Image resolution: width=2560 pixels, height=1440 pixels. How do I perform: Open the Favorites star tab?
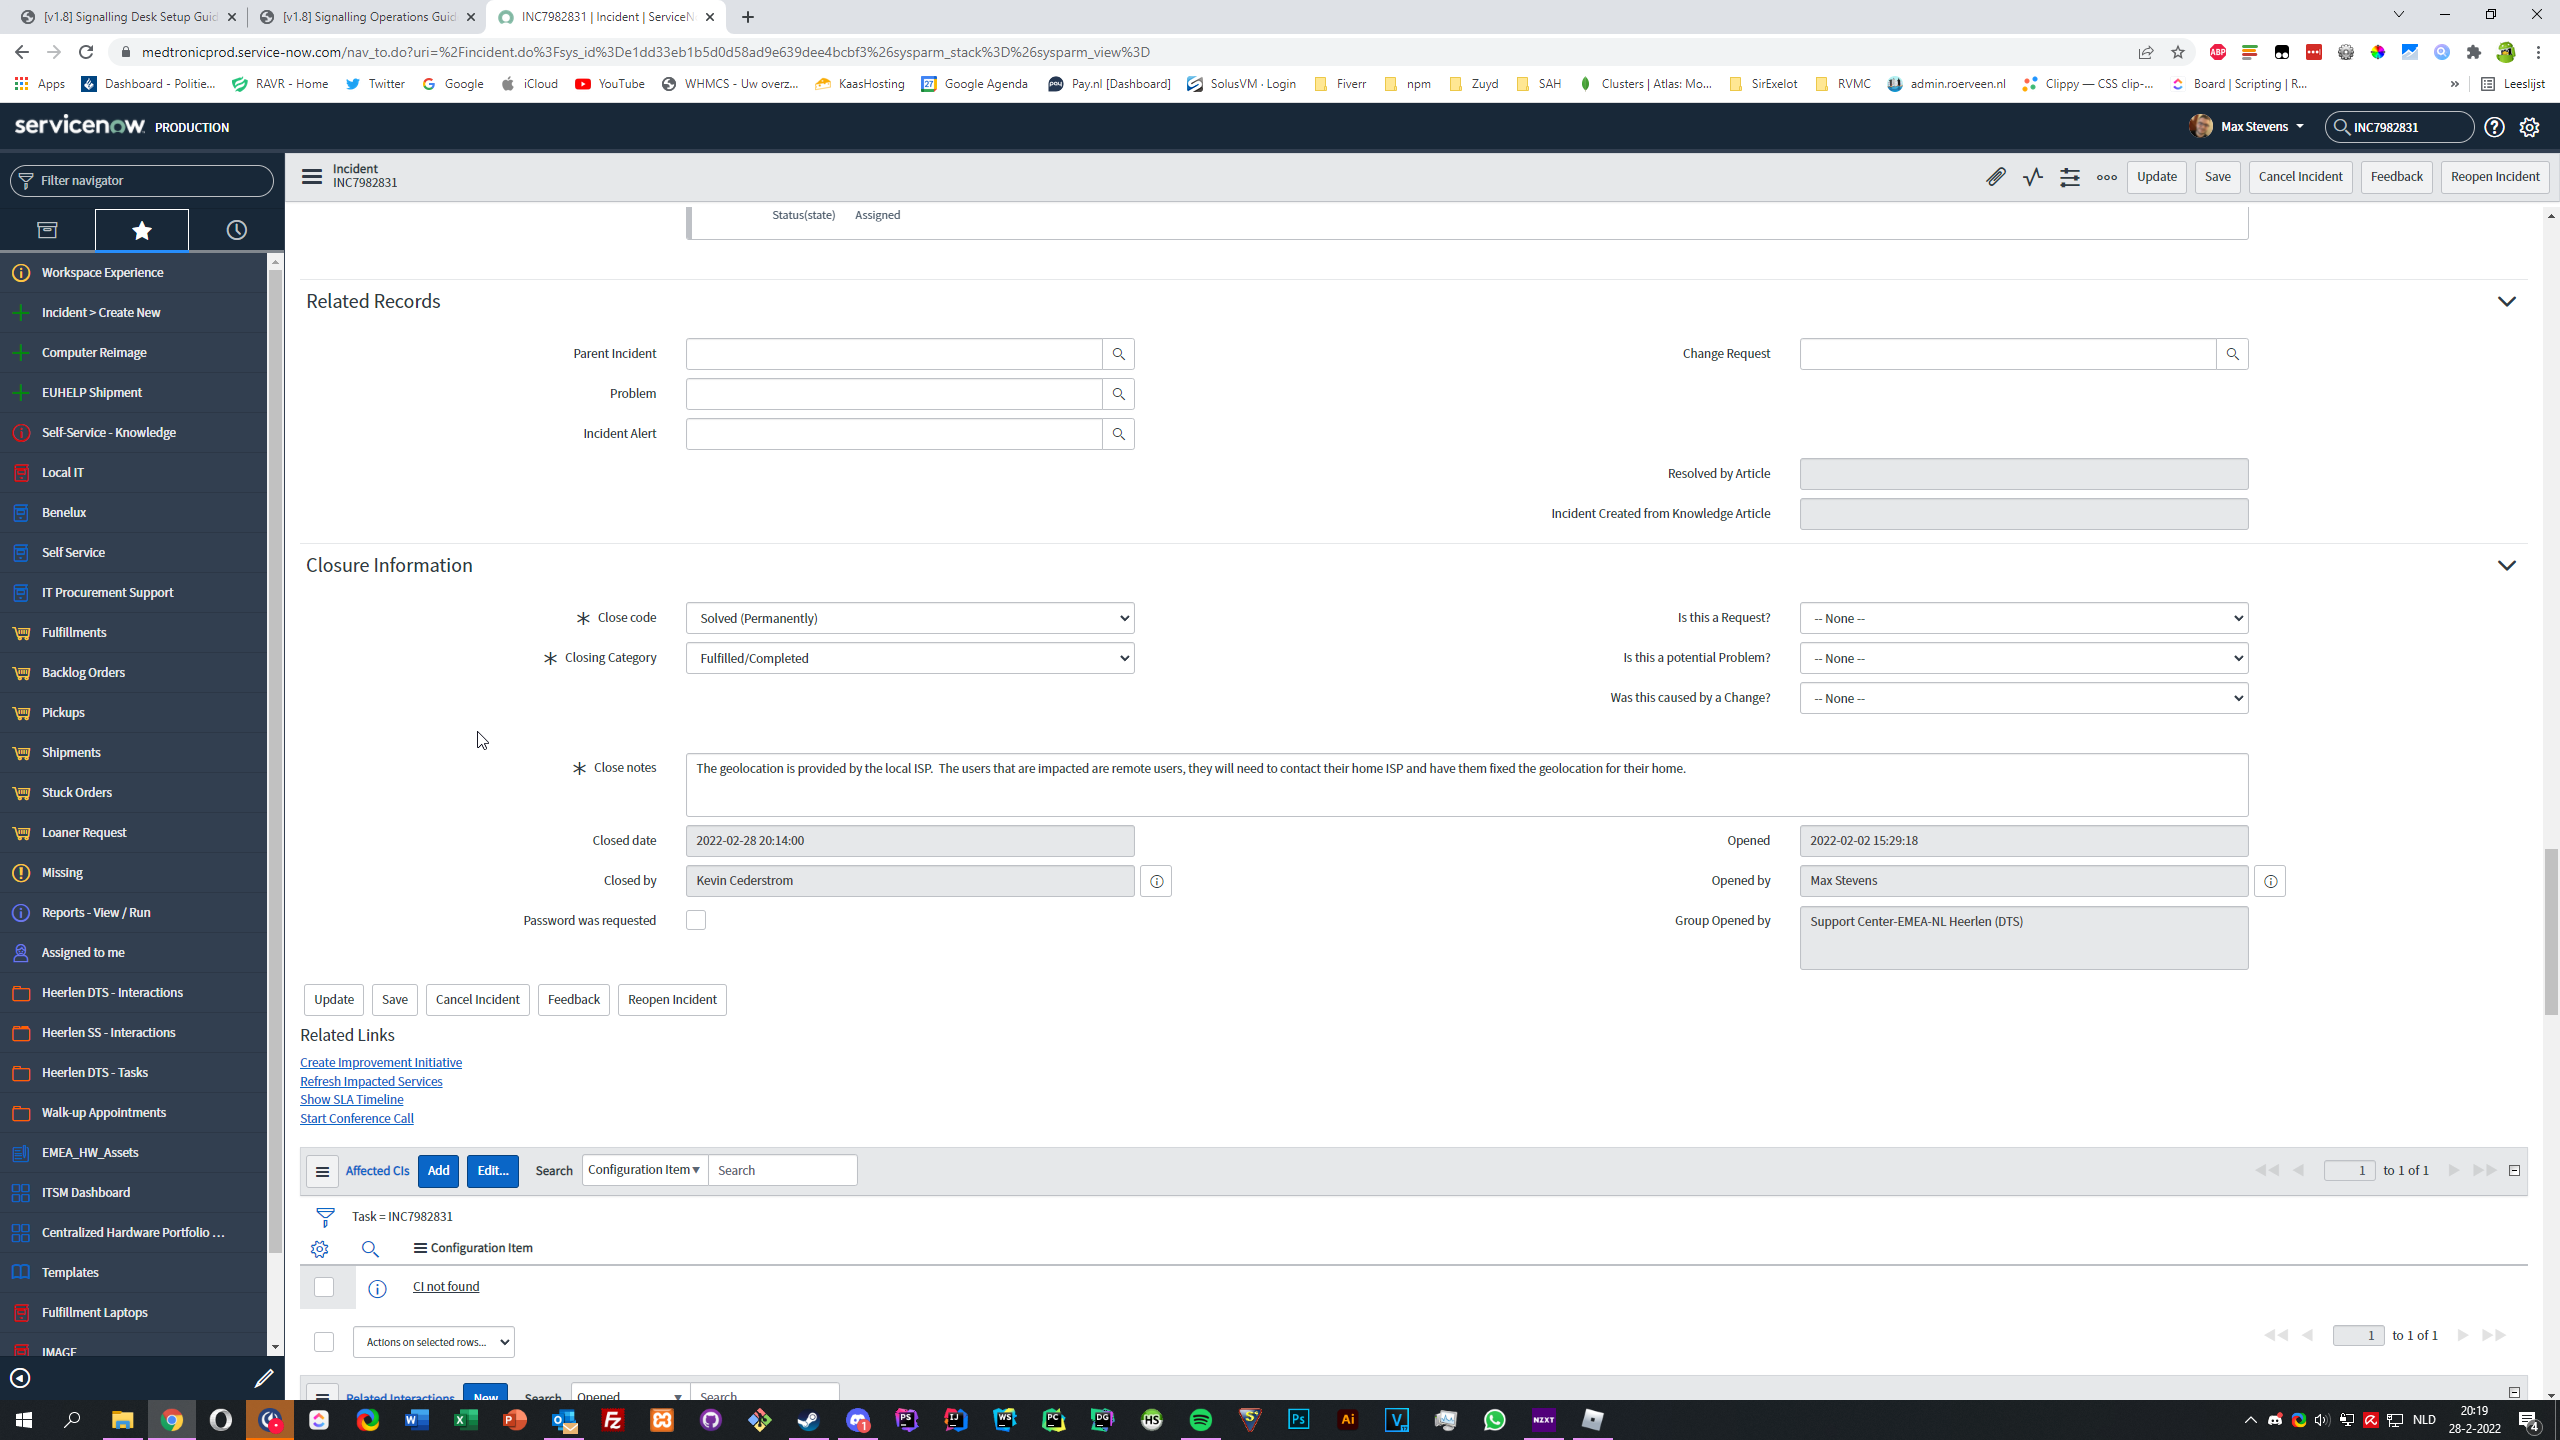pos(141,230)
